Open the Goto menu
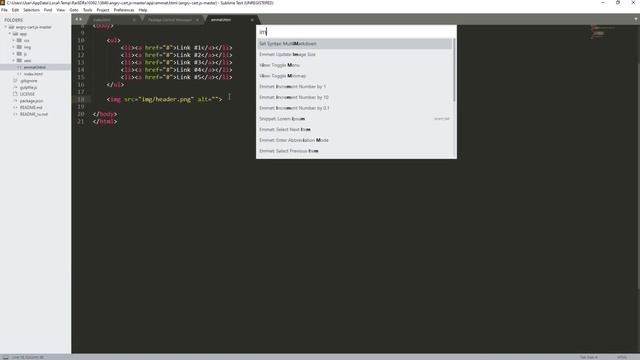Viewport: 640px width, 360px height. 74,10
